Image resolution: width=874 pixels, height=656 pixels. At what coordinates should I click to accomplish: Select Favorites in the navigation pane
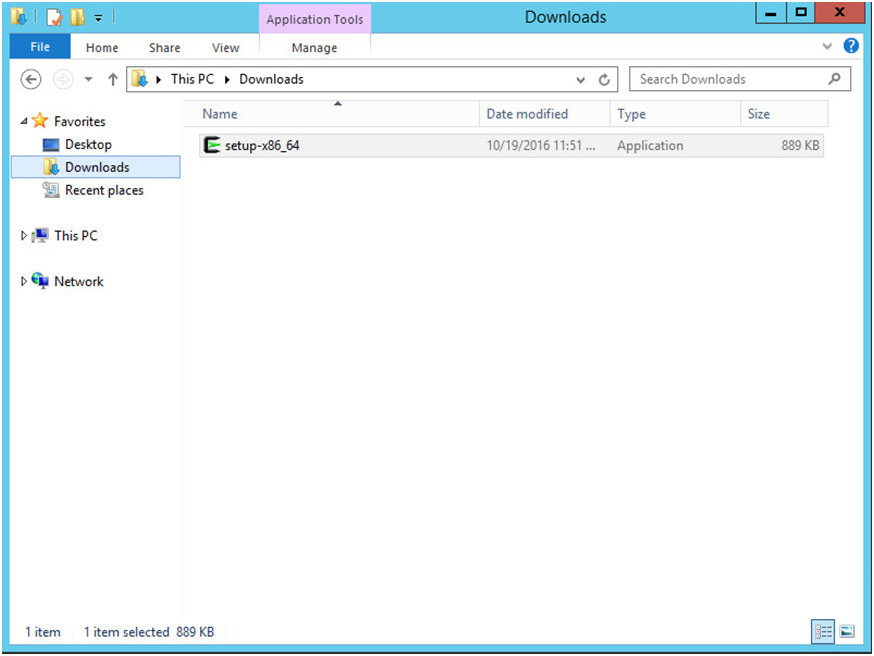tap(80, 121)
